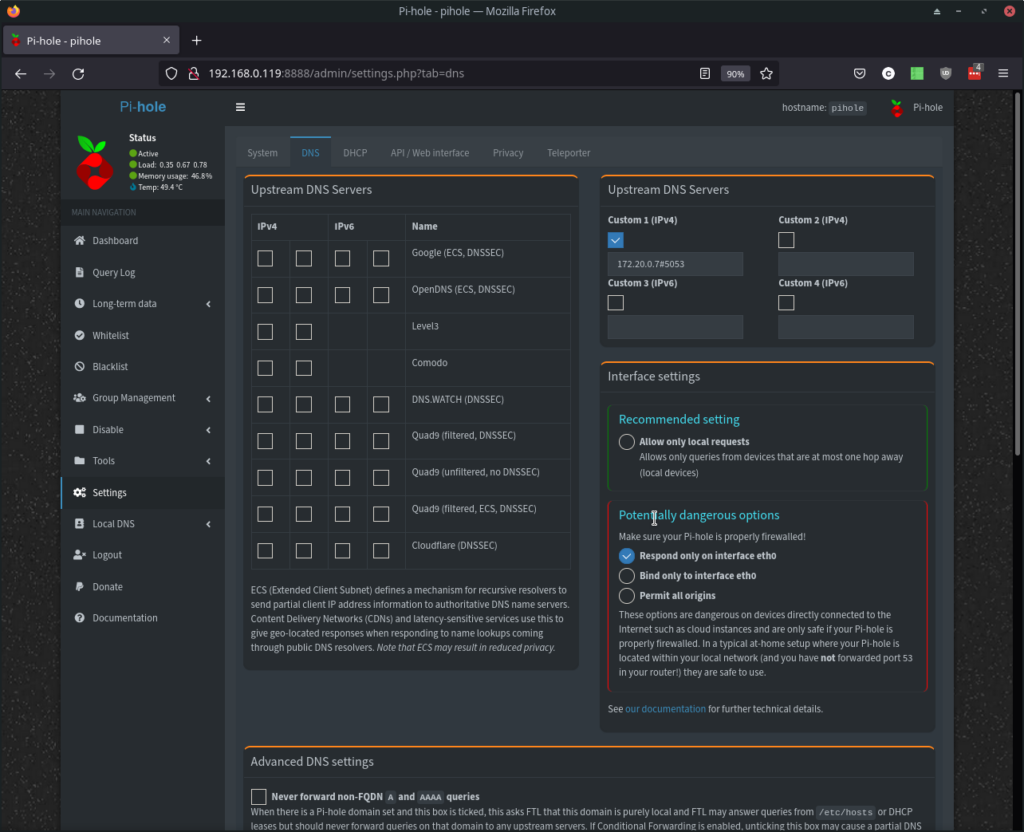Image resolution: width=1024 pixels, height=832 pixels.
Task: Click the Custom 3 IPv6 address field
Action: tap(675, 327)
